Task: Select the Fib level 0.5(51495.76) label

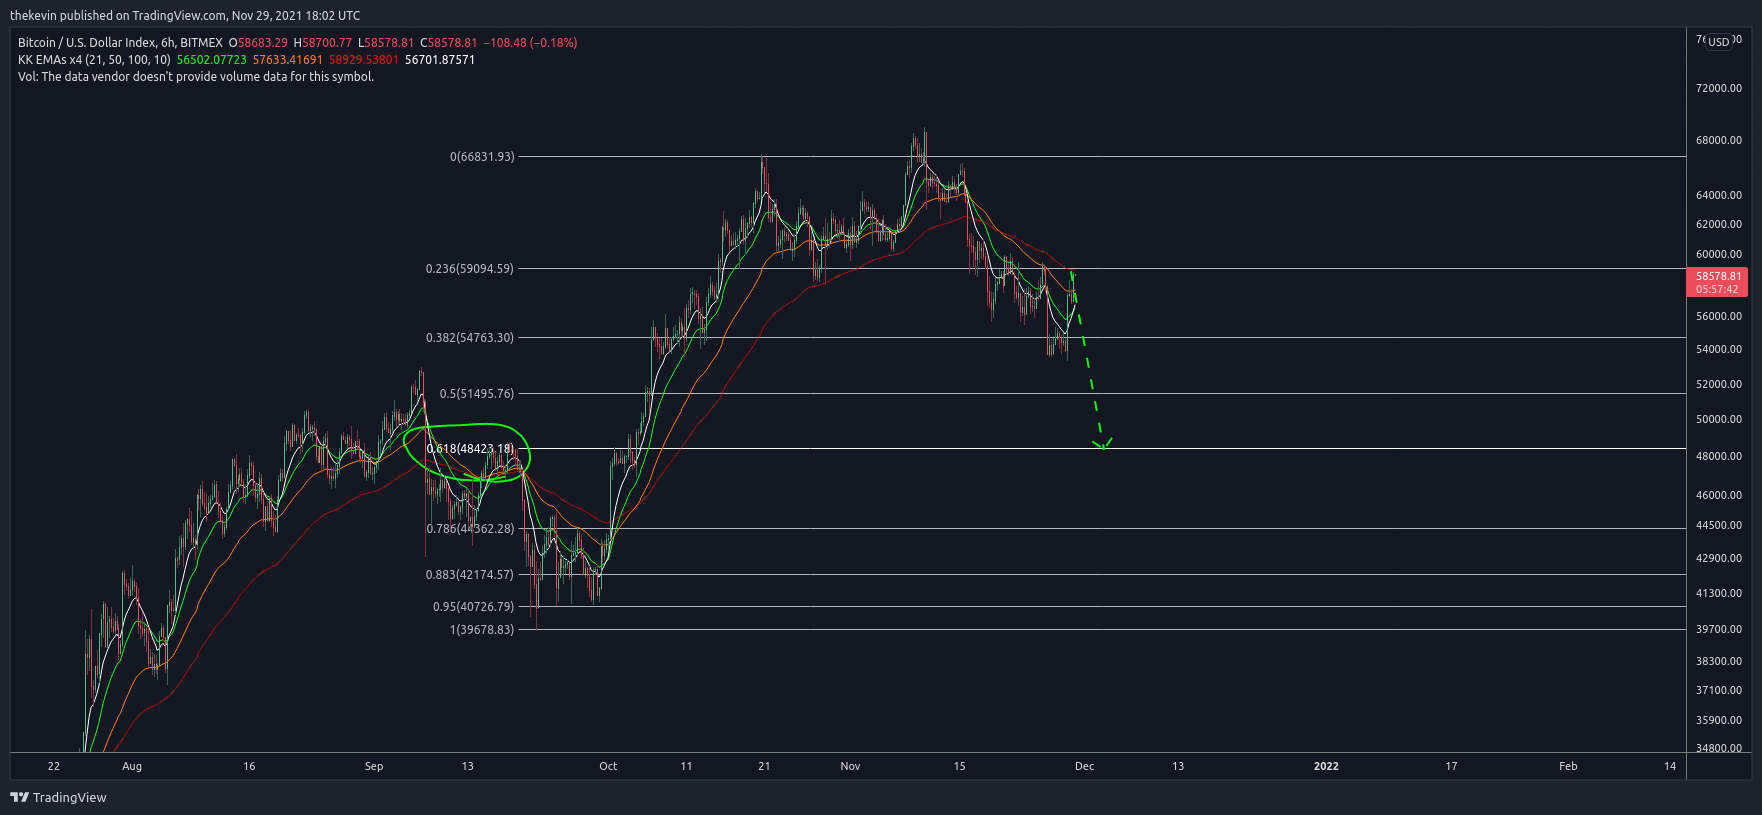Action: 477,394
